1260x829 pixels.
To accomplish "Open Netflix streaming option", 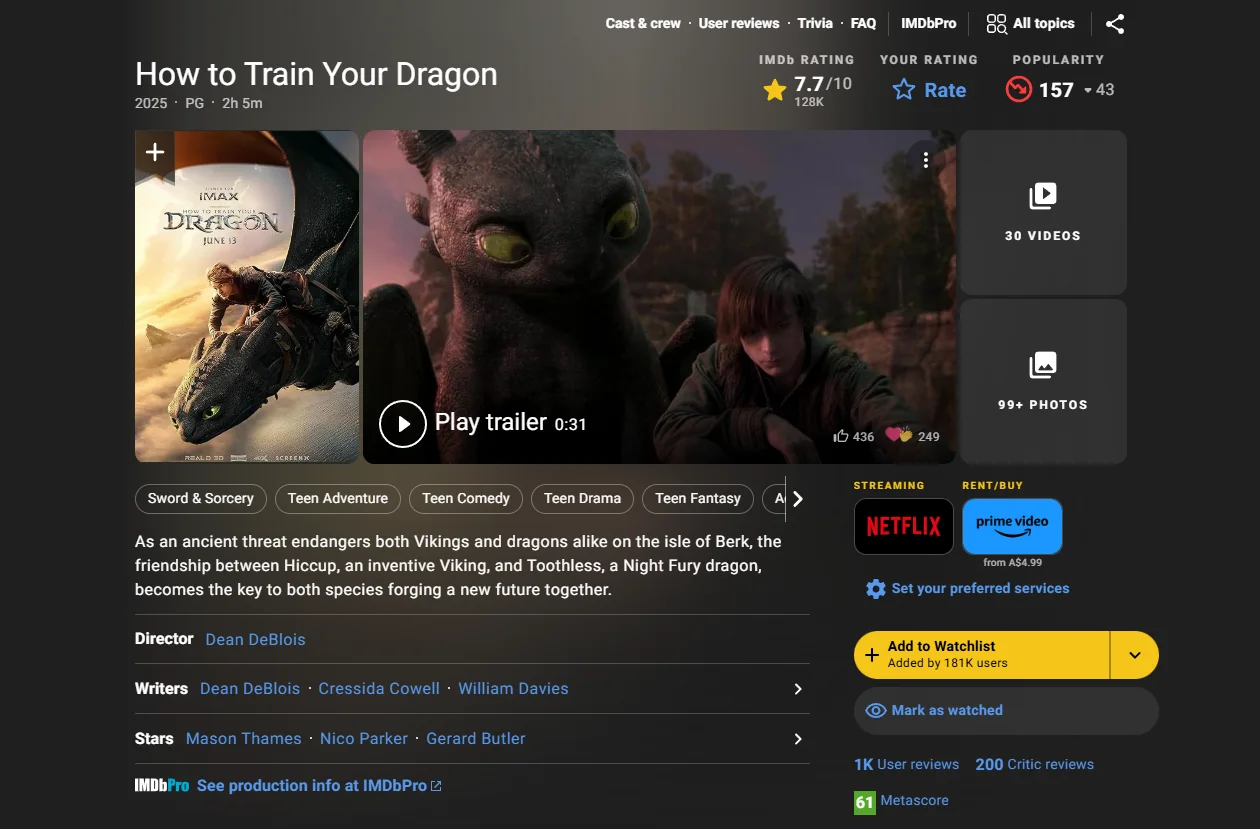I will tap(903, 526).
